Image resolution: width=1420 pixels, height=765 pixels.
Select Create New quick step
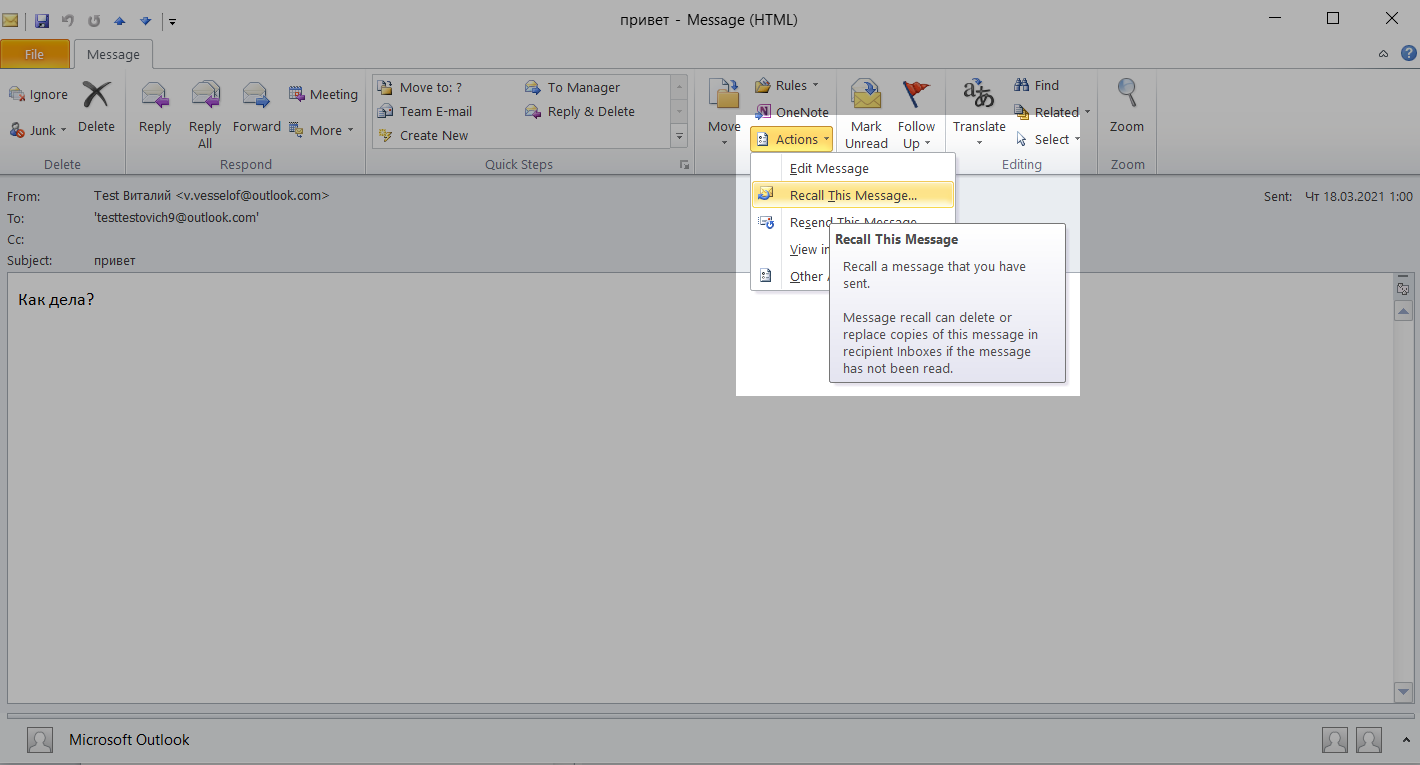click(x=424, y=135)
